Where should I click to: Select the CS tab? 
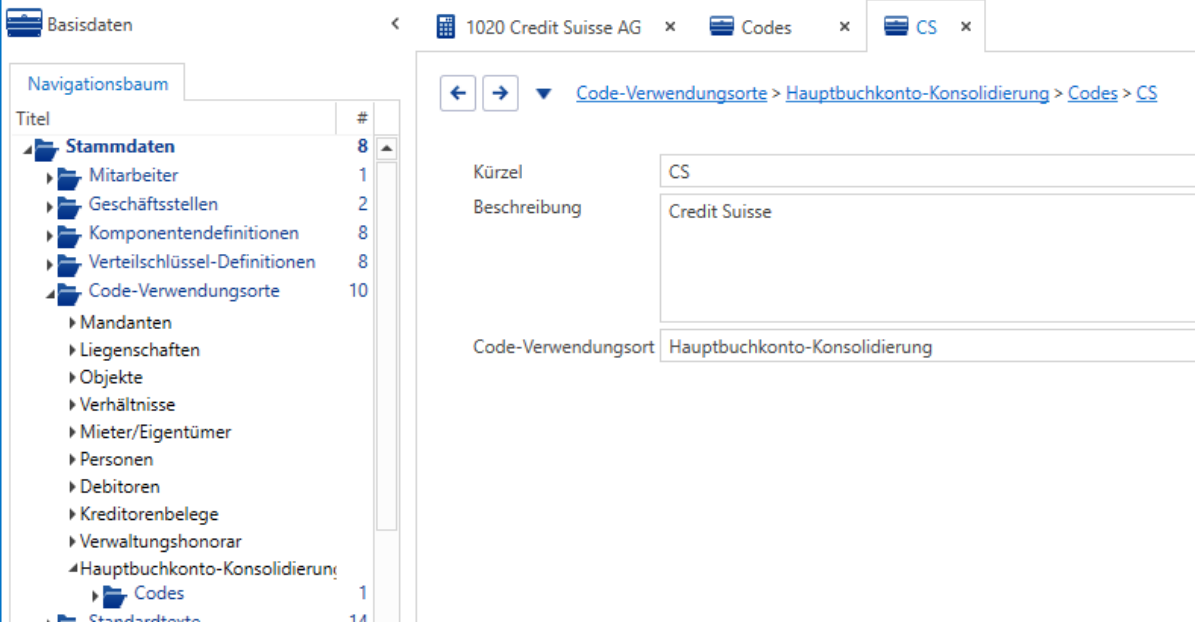tap(926, 27)
